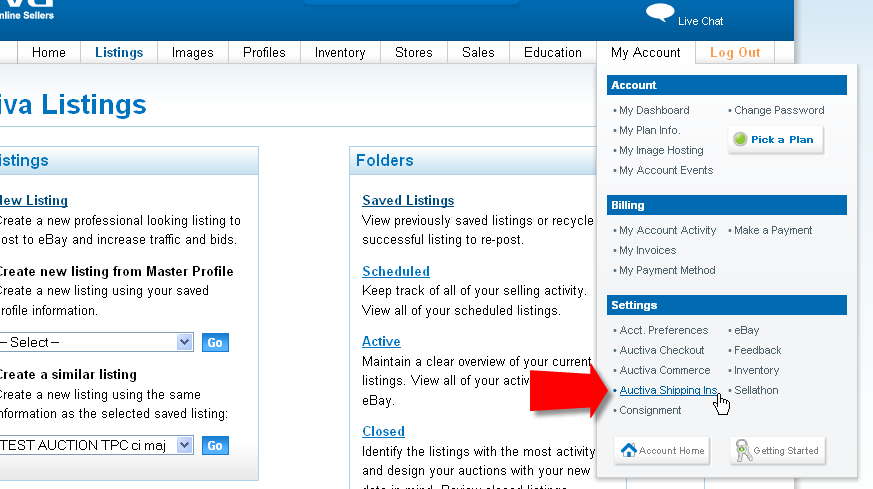The image size is (873, 489).
Task: Open the My Account menu tab
Action: [646, 52]
